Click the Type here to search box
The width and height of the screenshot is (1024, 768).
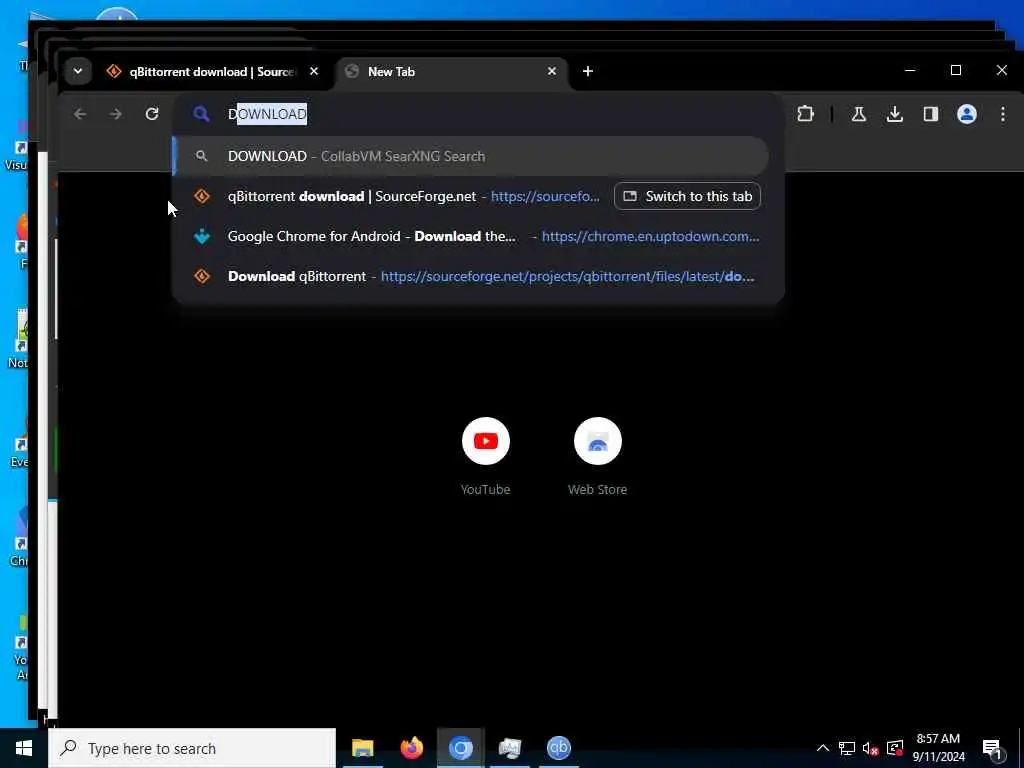[x=192, y=748]
